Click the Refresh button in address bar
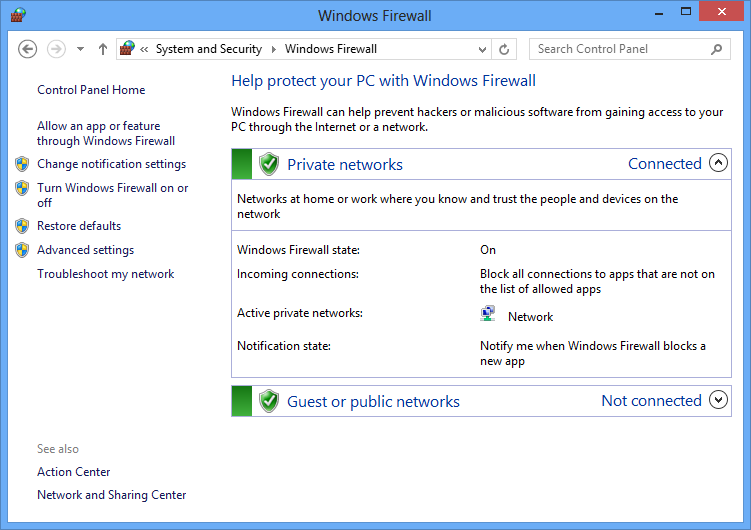 (505, 49)
